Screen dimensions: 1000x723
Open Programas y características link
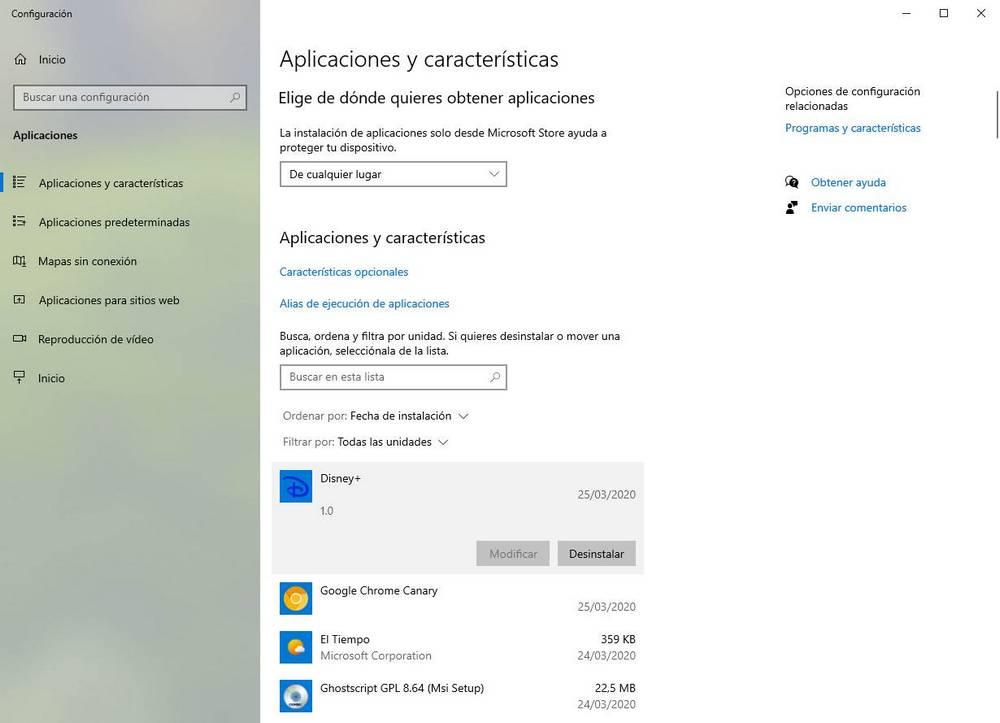pyautogui.click(x=853, y=128)
